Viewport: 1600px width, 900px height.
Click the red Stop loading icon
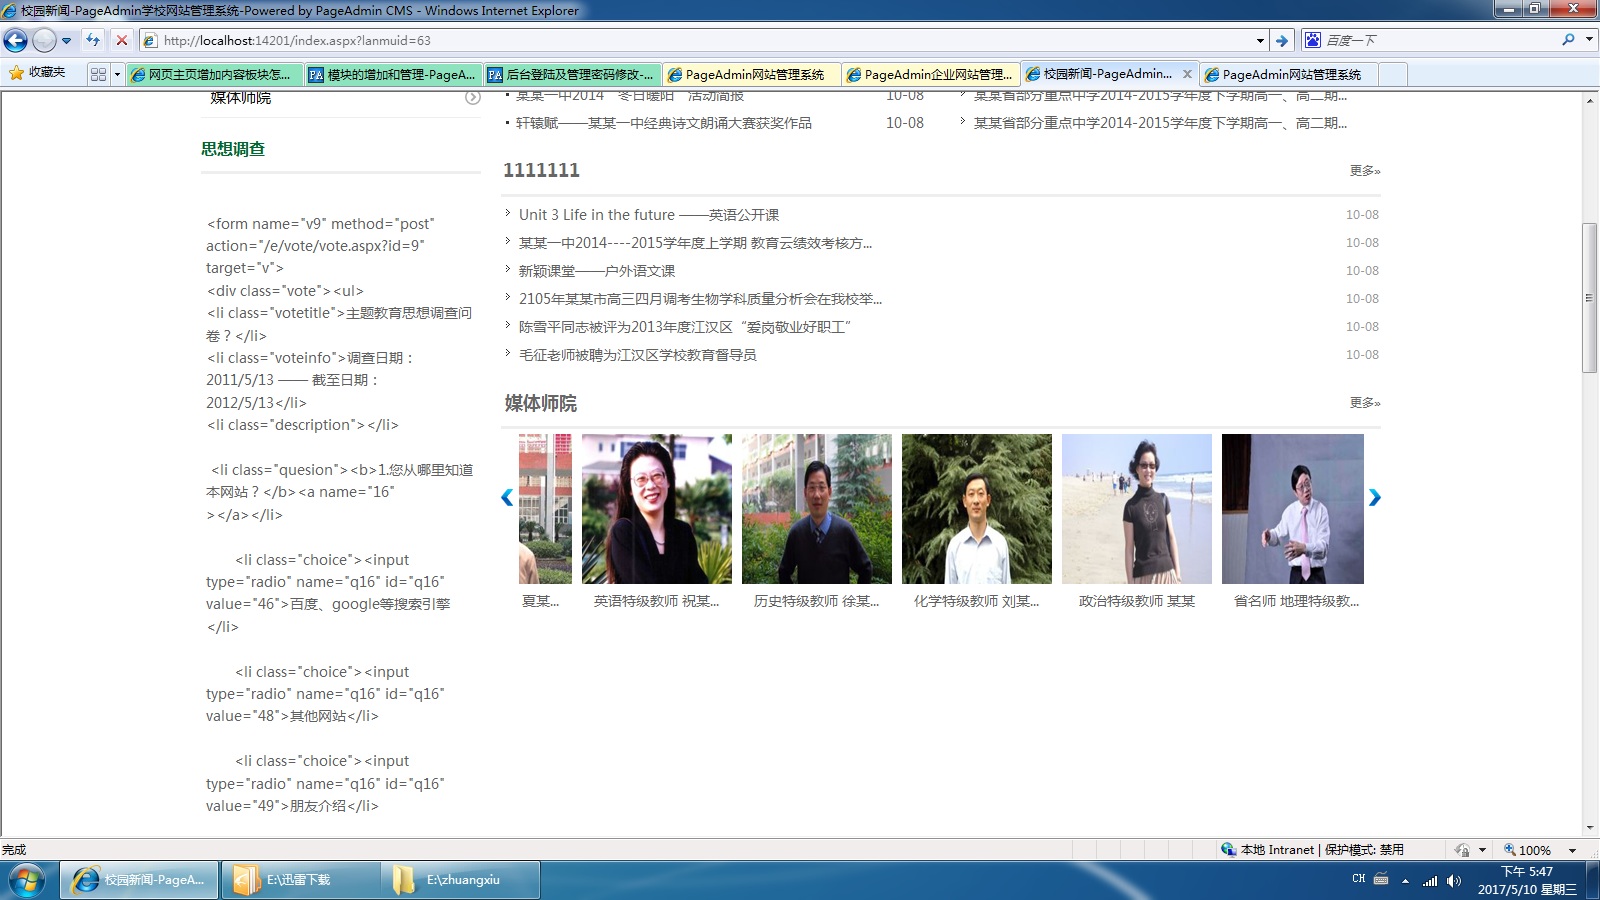tap(122, 40)
